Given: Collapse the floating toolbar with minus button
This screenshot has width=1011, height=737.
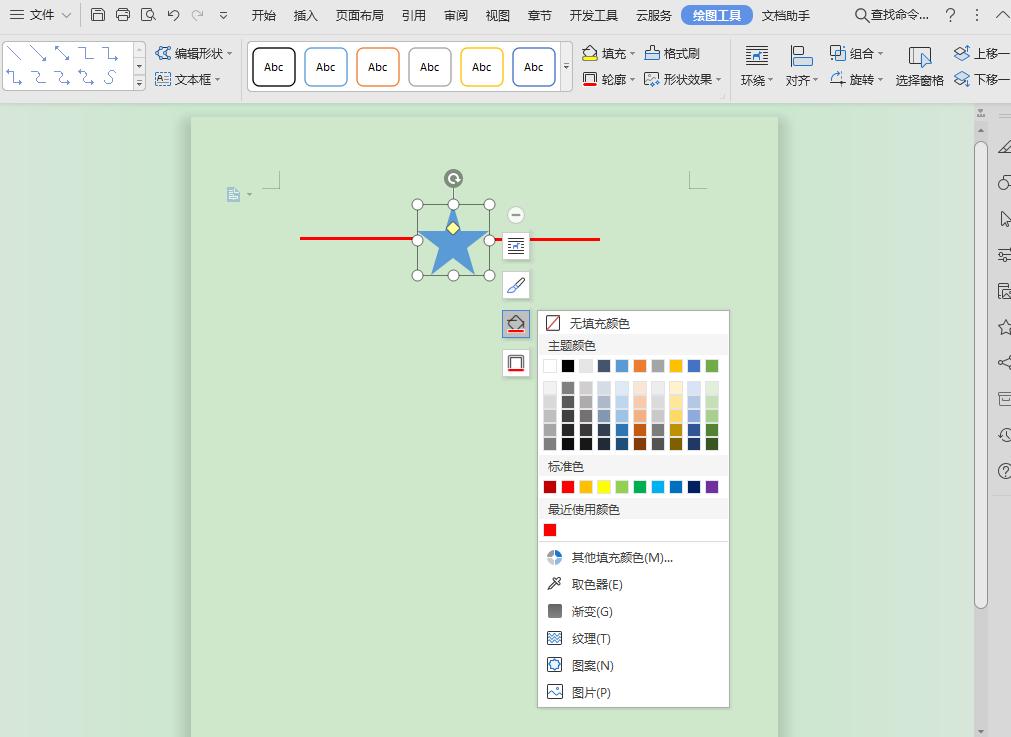Looking at the screenshot, I should (x=516, y=215).
